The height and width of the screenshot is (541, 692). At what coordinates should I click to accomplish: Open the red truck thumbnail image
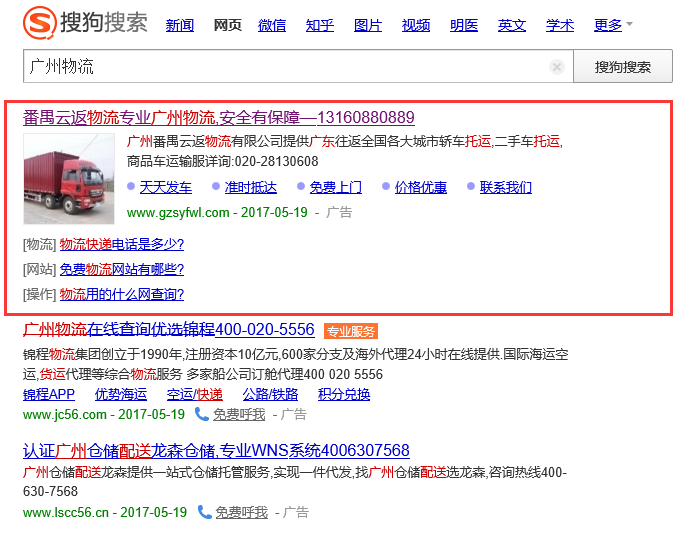[x=69, y=179]
